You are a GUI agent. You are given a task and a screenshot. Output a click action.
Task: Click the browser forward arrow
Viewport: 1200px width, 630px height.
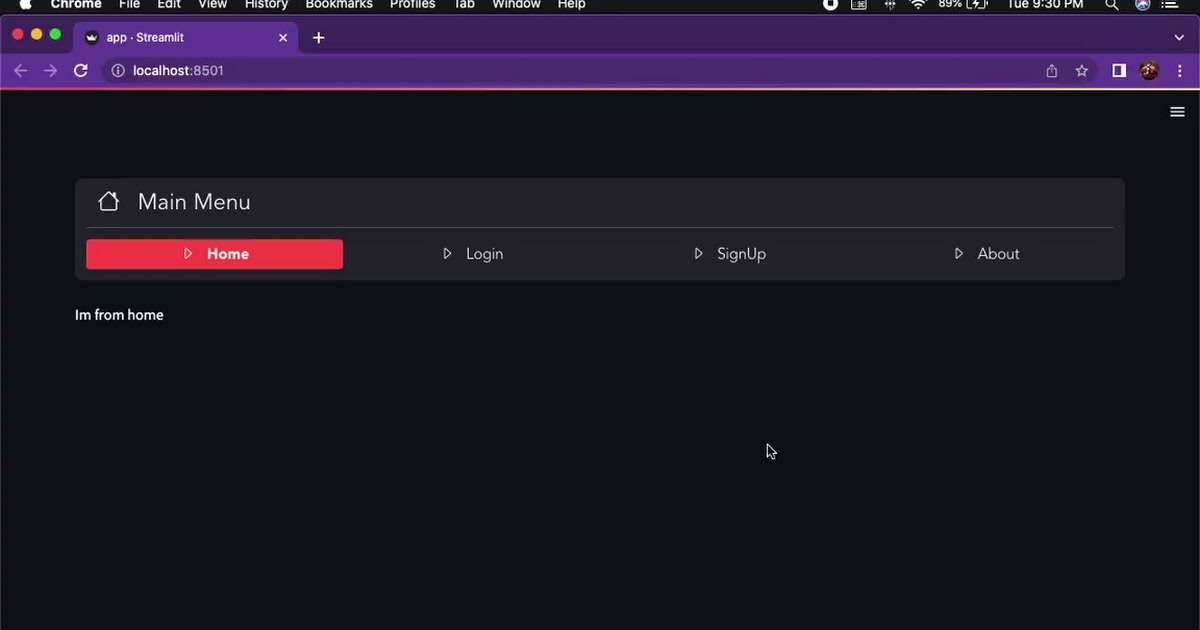pos(51,71)
